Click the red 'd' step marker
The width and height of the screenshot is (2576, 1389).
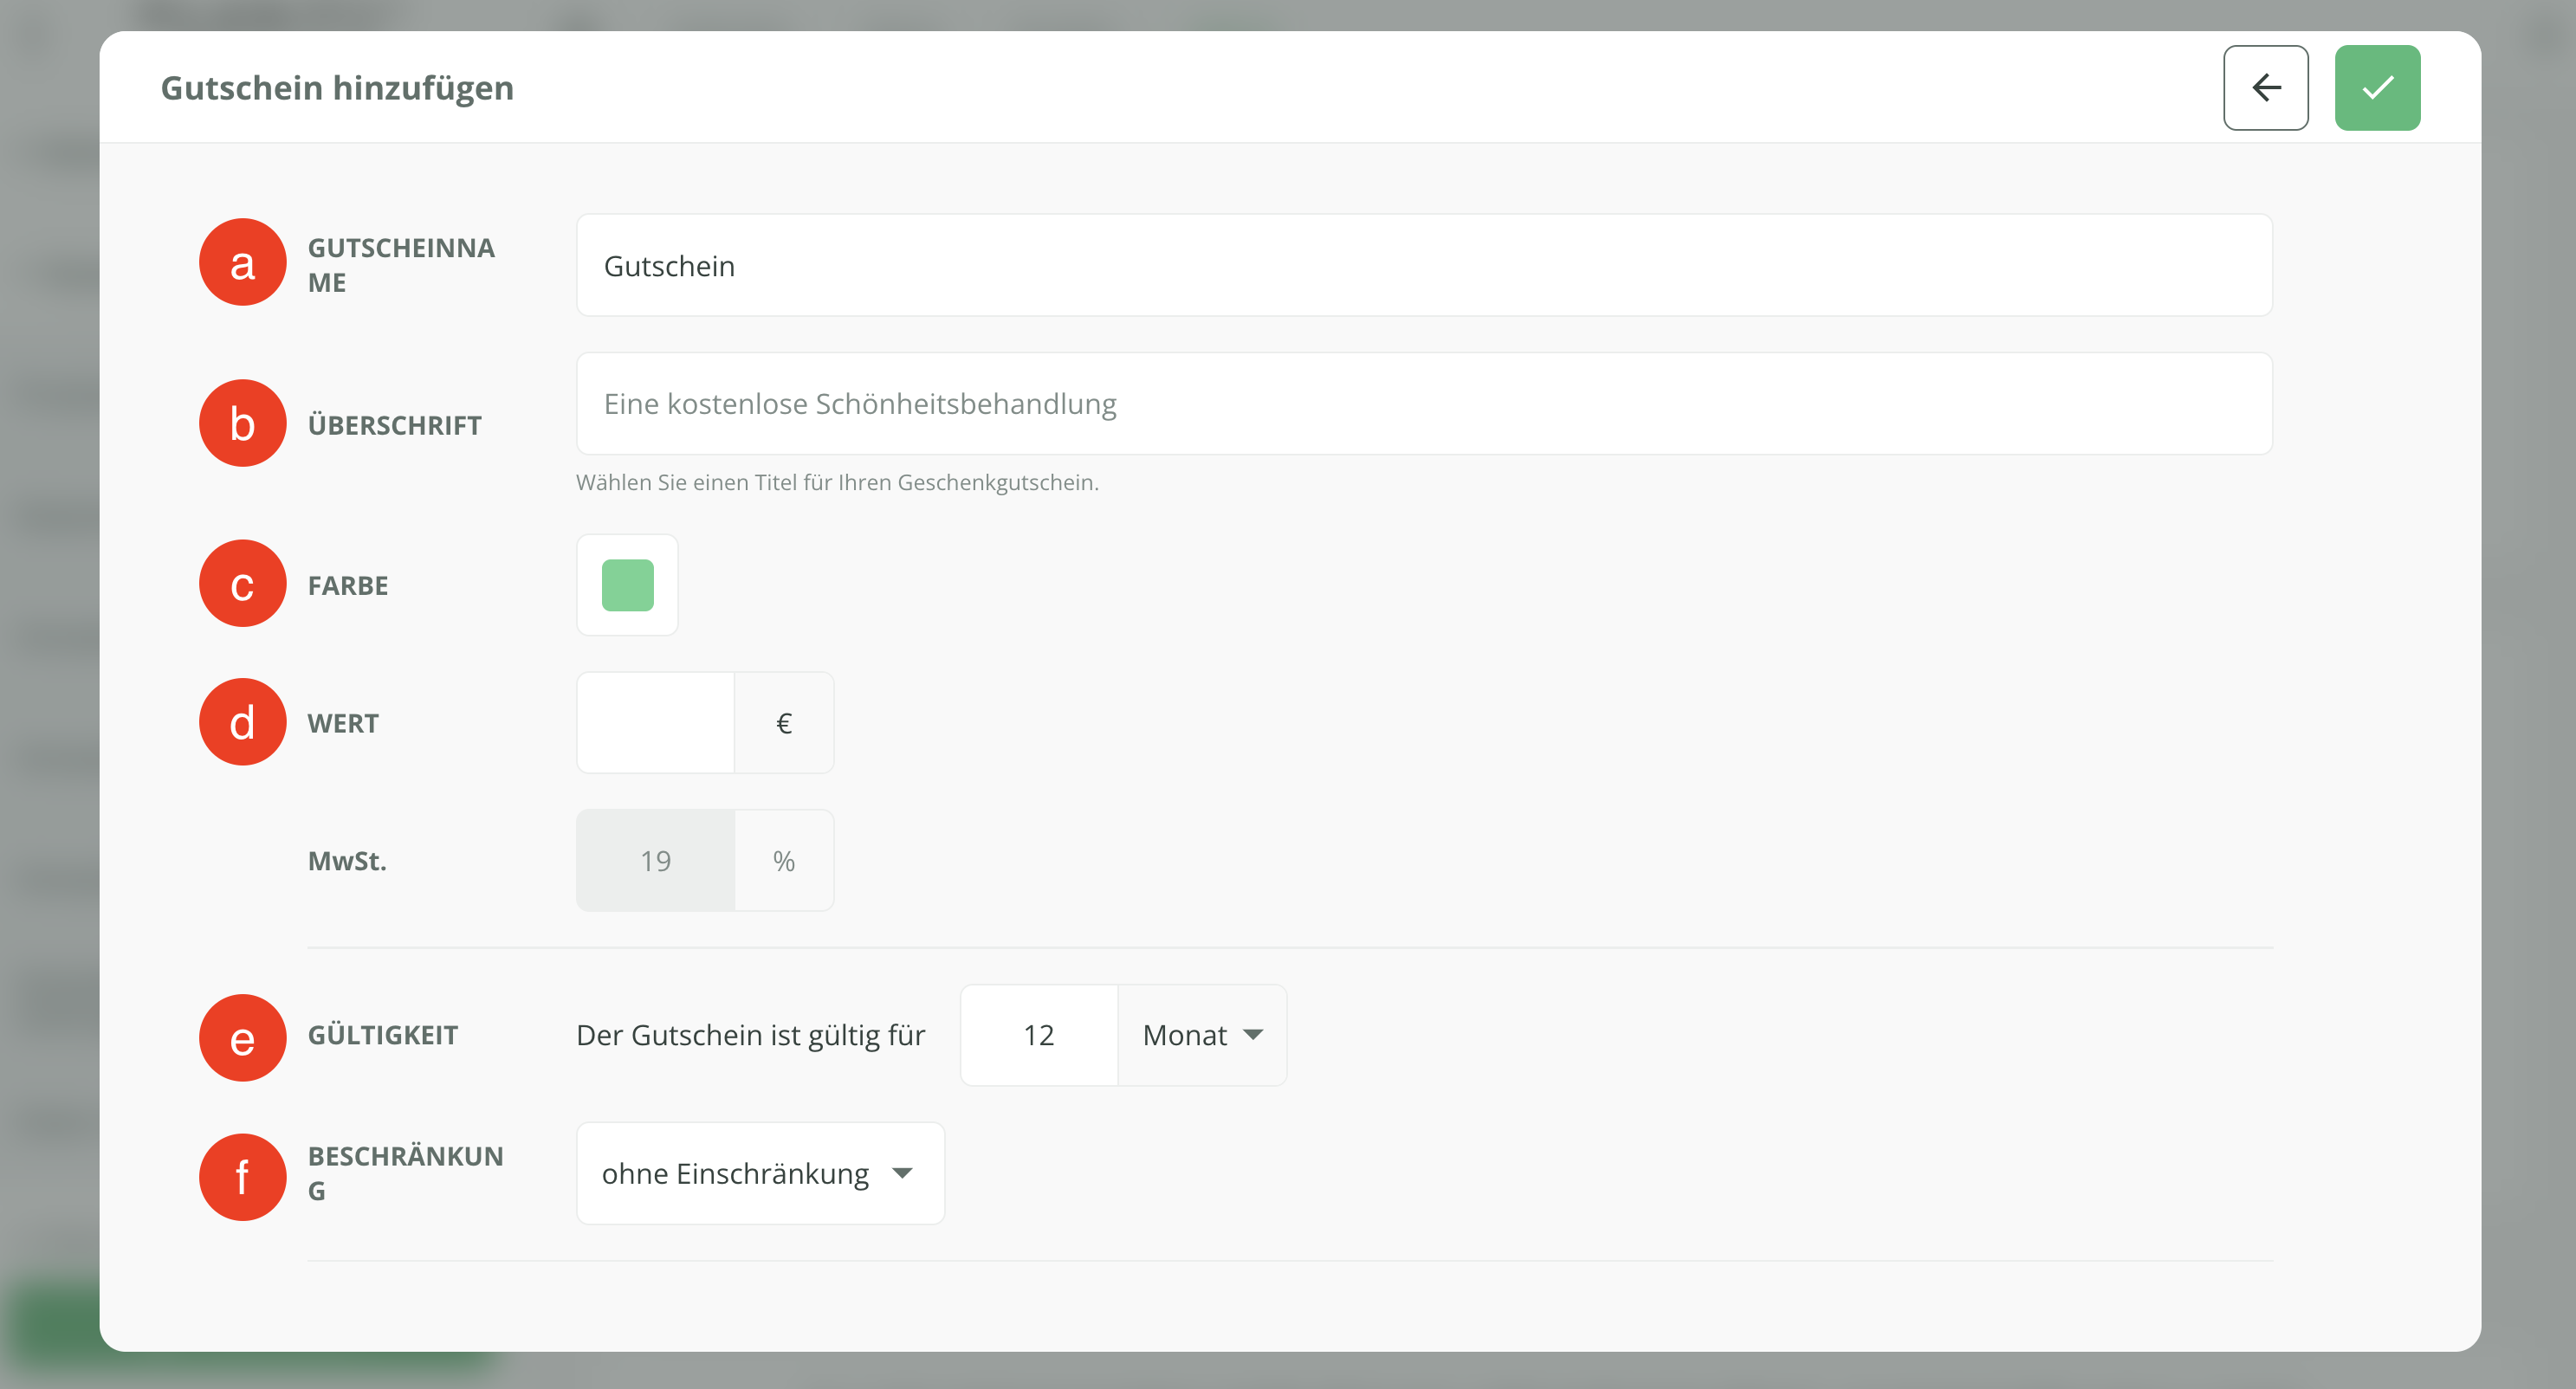point(242,722)
